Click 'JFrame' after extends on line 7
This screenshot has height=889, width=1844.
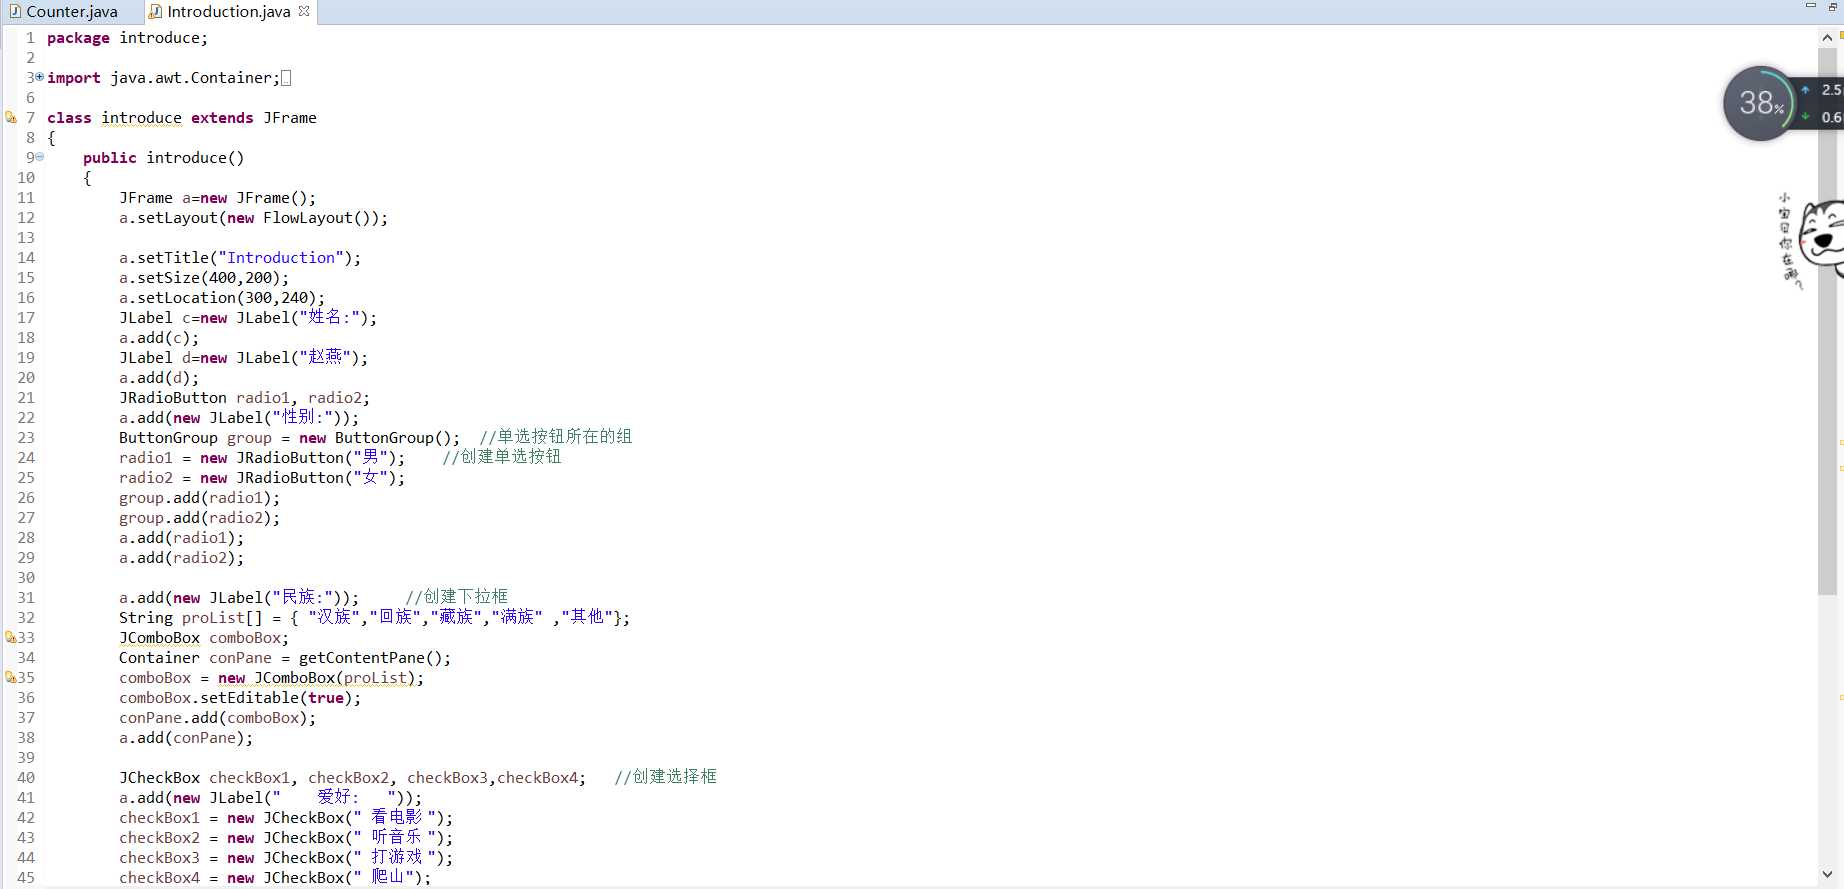(x=290, y=118)
